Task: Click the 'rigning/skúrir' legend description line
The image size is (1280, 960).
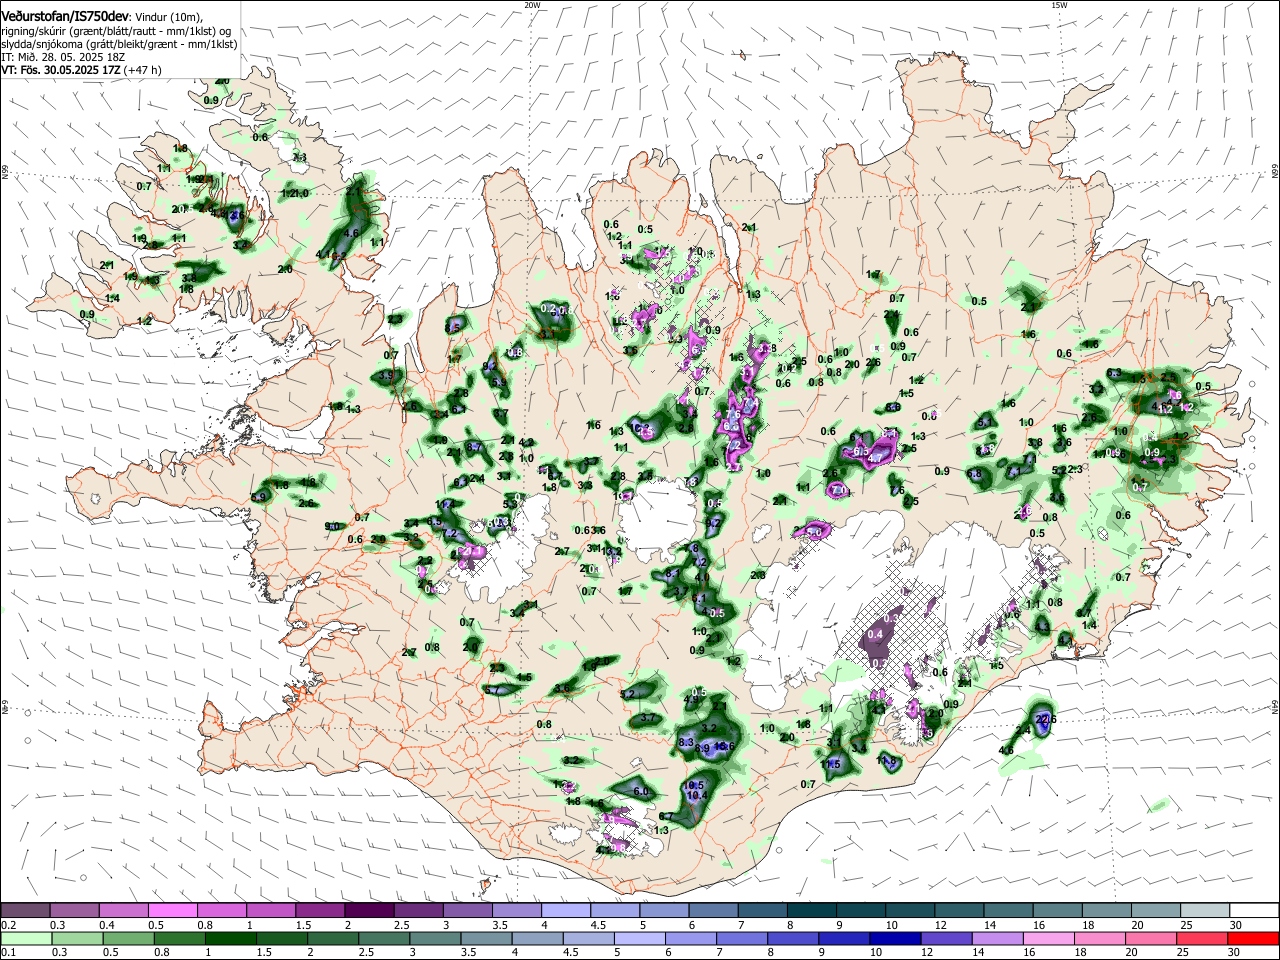Action: 116,31
